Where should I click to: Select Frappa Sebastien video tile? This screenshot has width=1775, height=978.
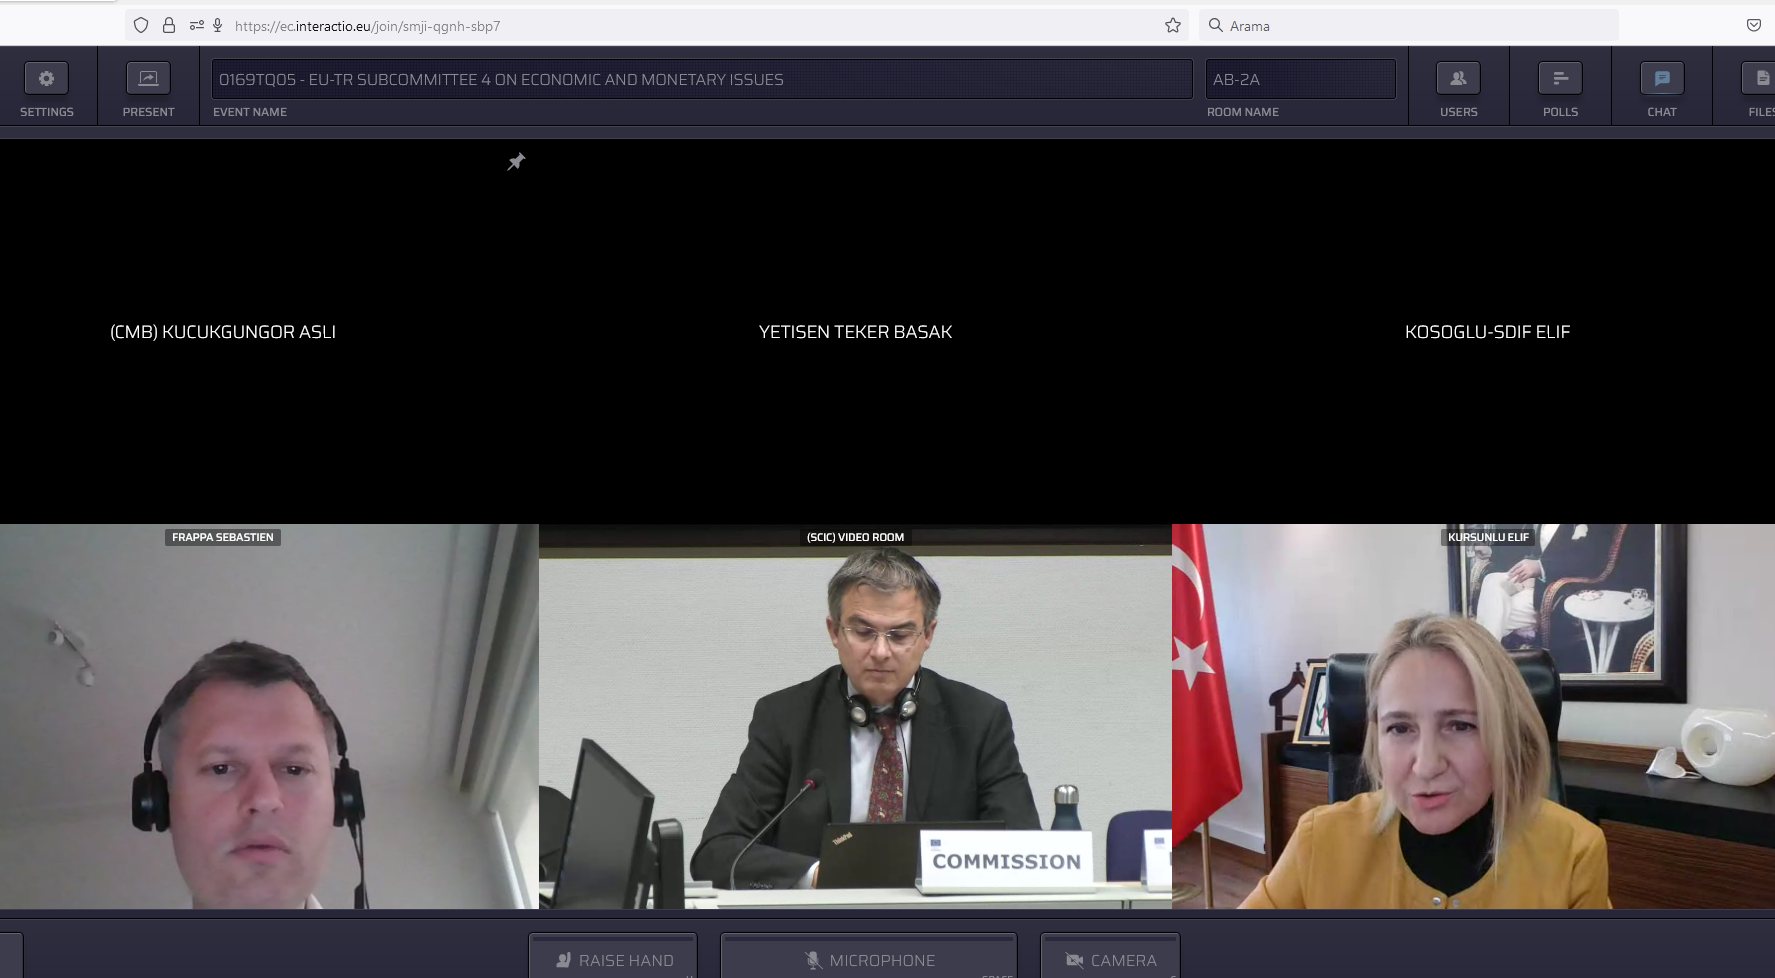[269, 716]
